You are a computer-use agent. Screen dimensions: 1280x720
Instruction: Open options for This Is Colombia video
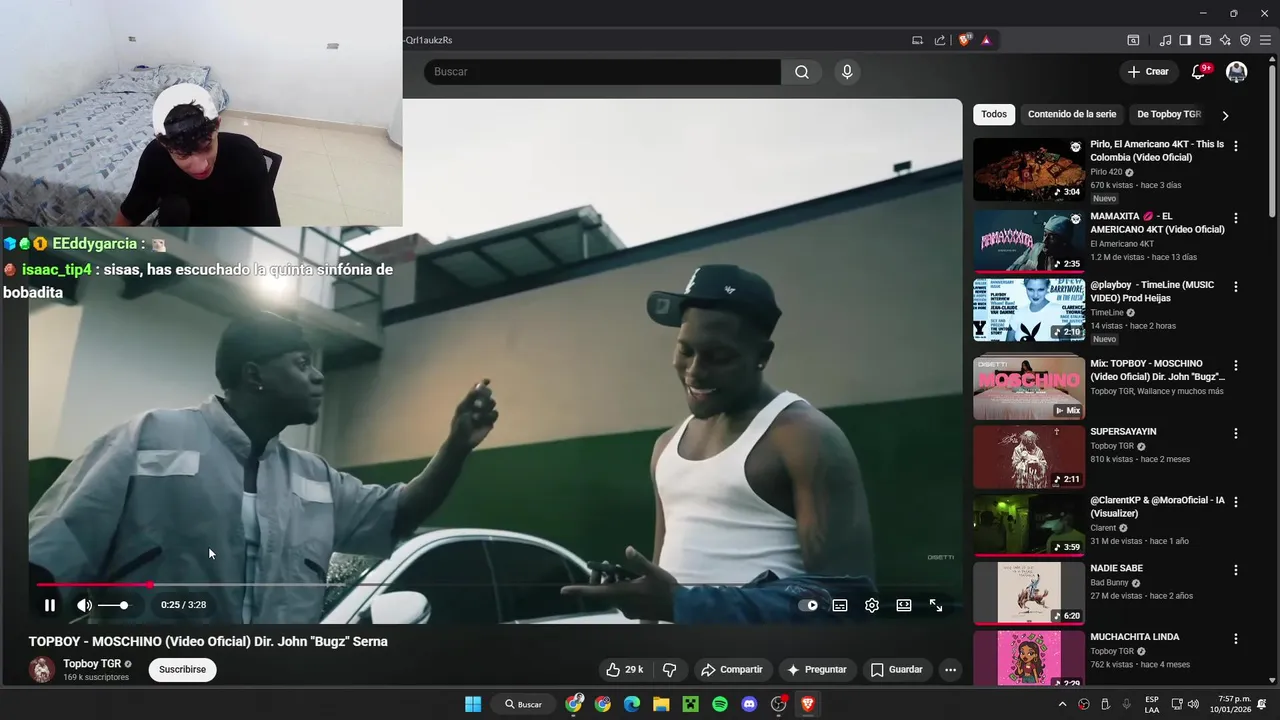pos(1236,146)
